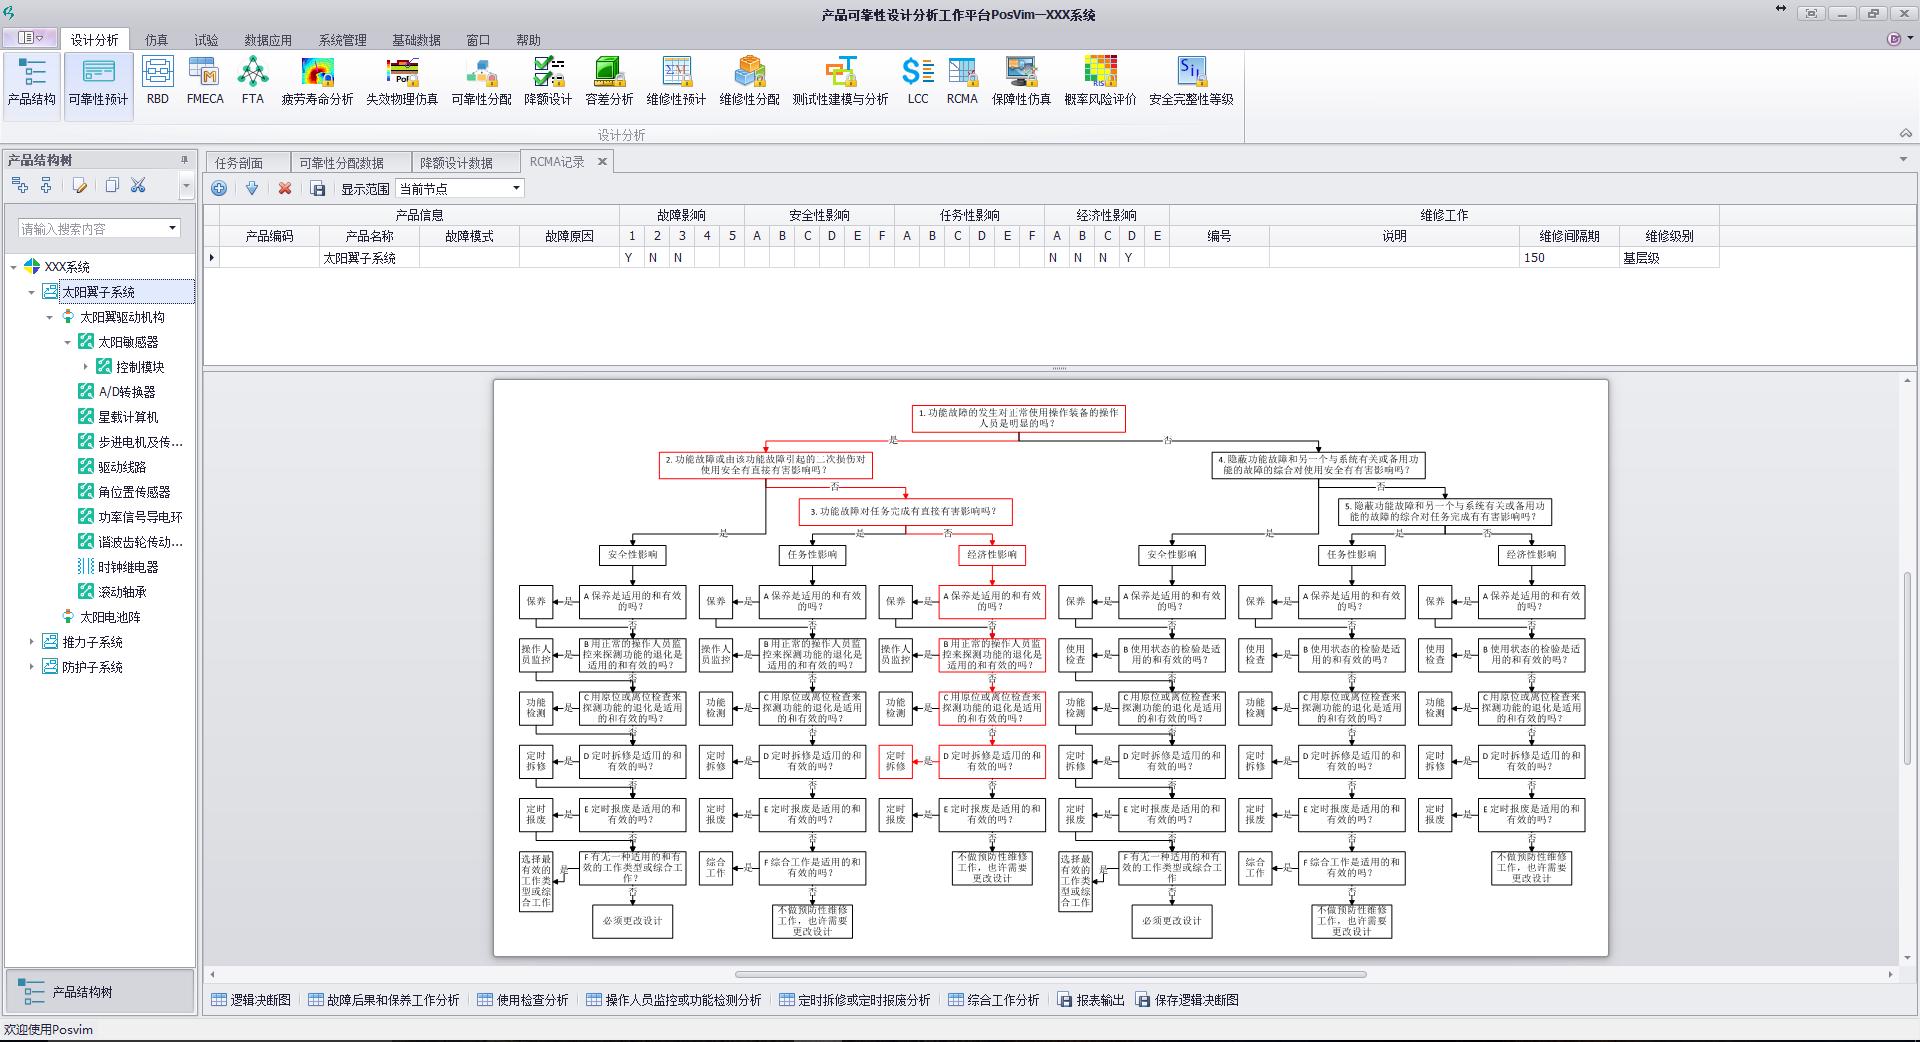
Task: Open the FMECA analysis tool
Action: (x=205, y=82)
